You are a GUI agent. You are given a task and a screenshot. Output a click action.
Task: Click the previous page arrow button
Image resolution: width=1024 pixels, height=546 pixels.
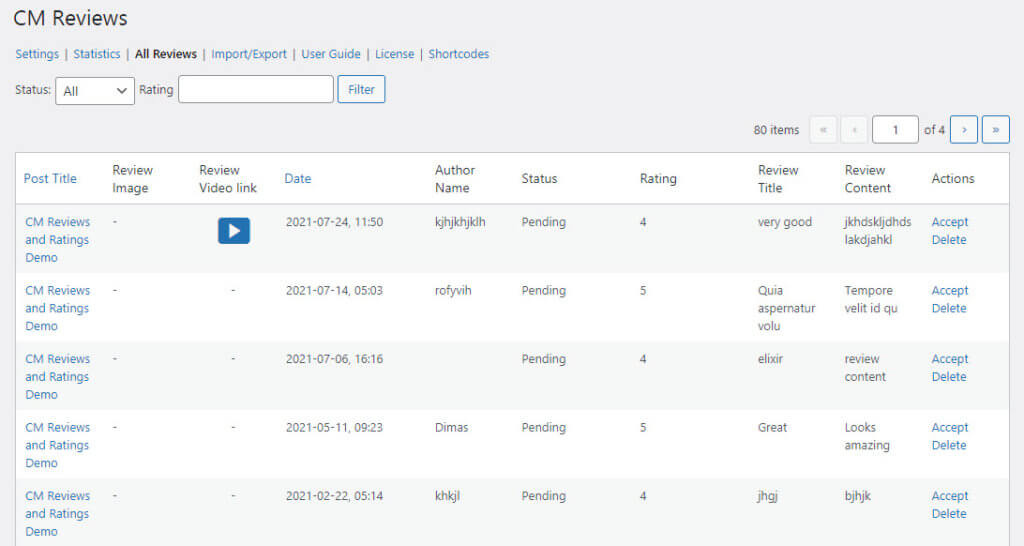[x=854, y=129]
